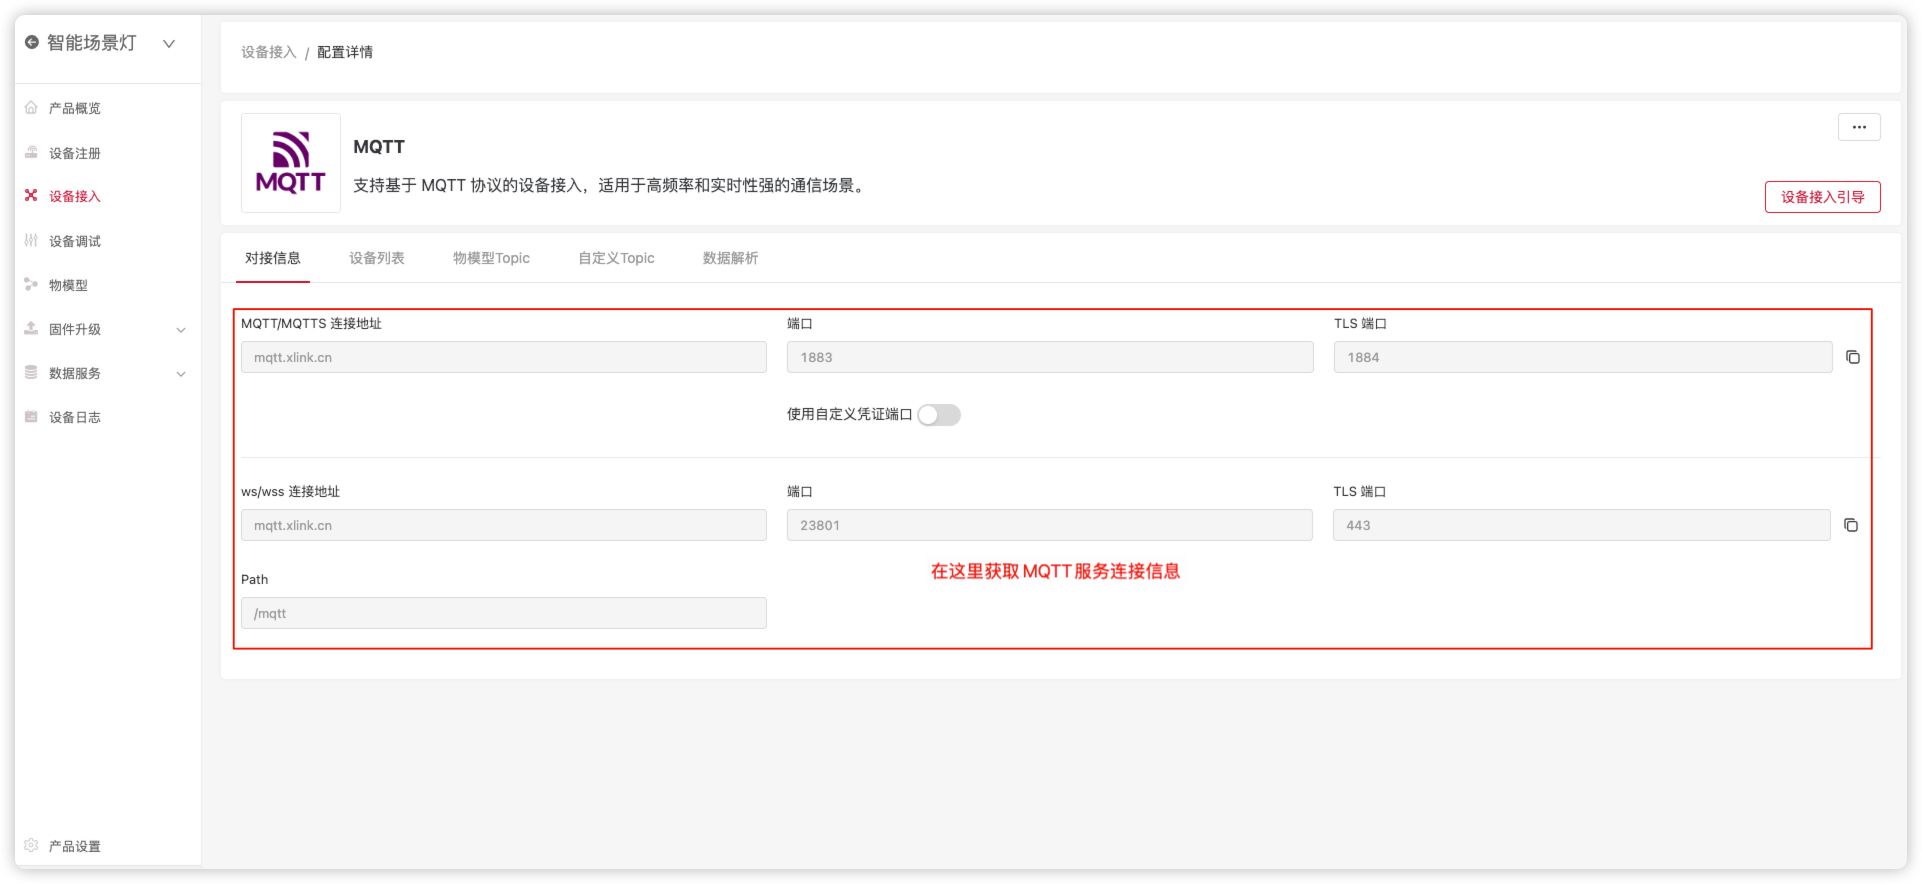Copy the MQTT/MQTTS connection info
1922x884 pixels.
(x=1852, y=358)
